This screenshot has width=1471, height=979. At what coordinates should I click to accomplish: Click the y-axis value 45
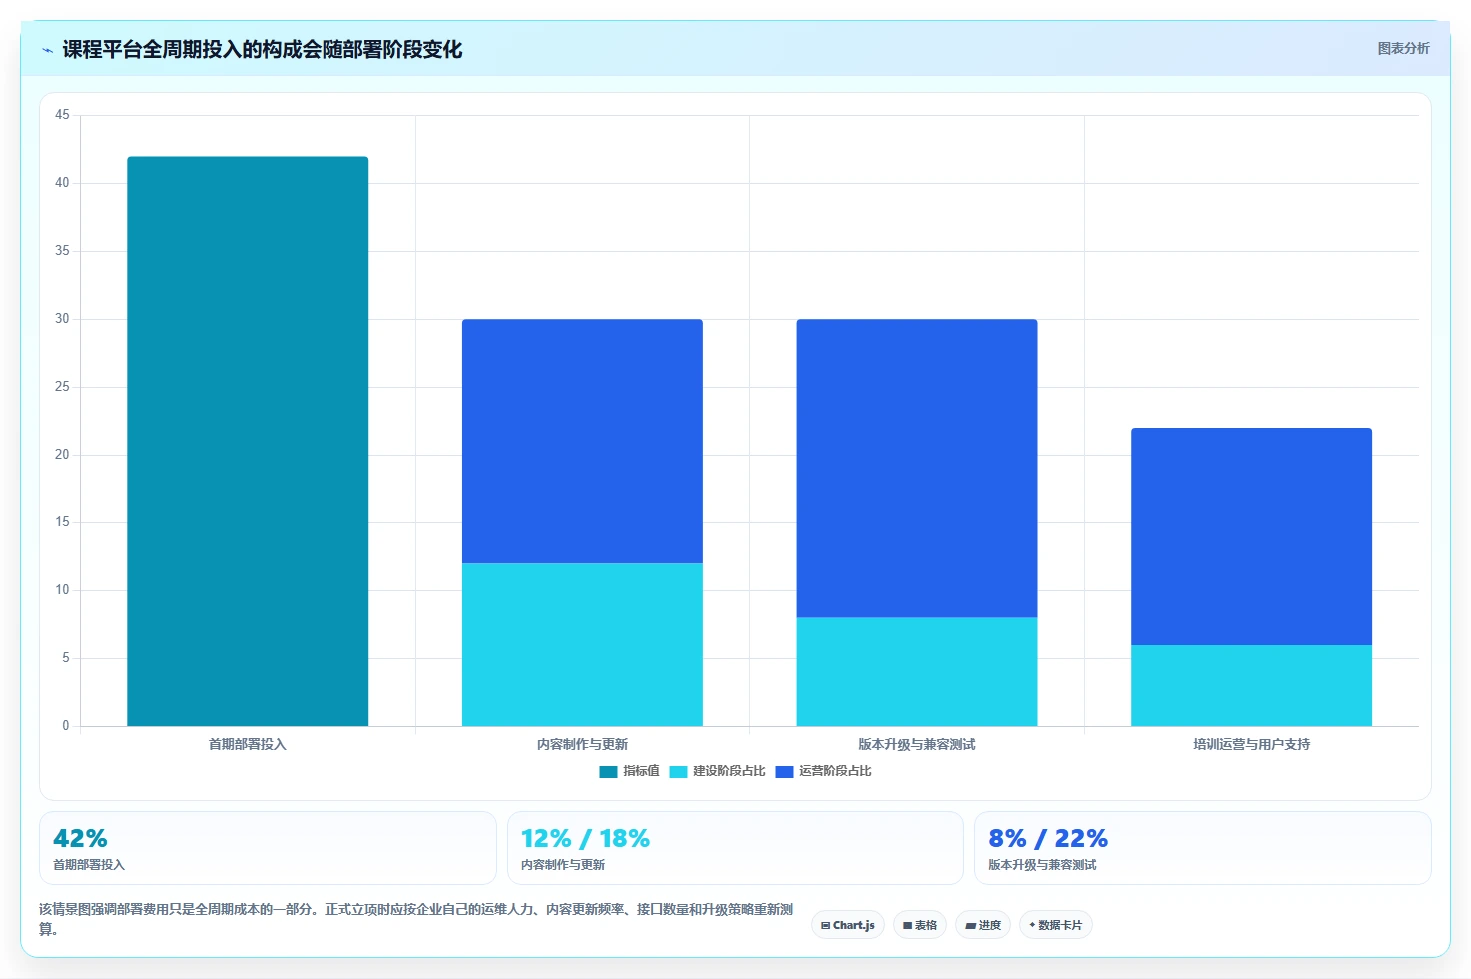[62, 115]
